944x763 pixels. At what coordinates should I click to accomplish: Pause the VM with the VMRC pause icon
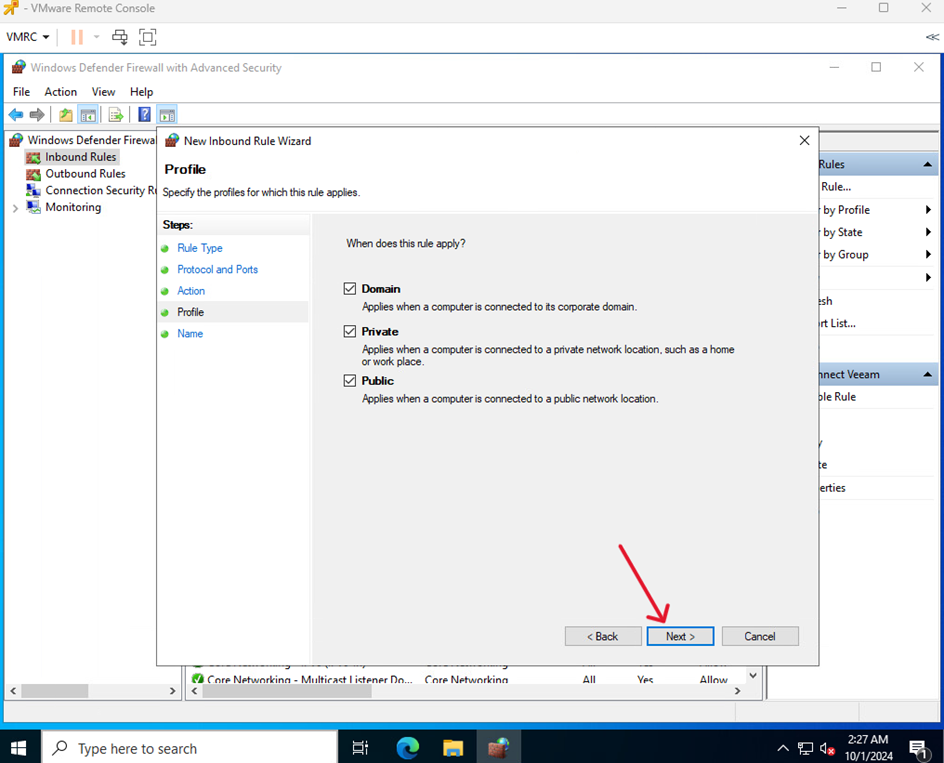pyautogui.click(x=77, y=37)
